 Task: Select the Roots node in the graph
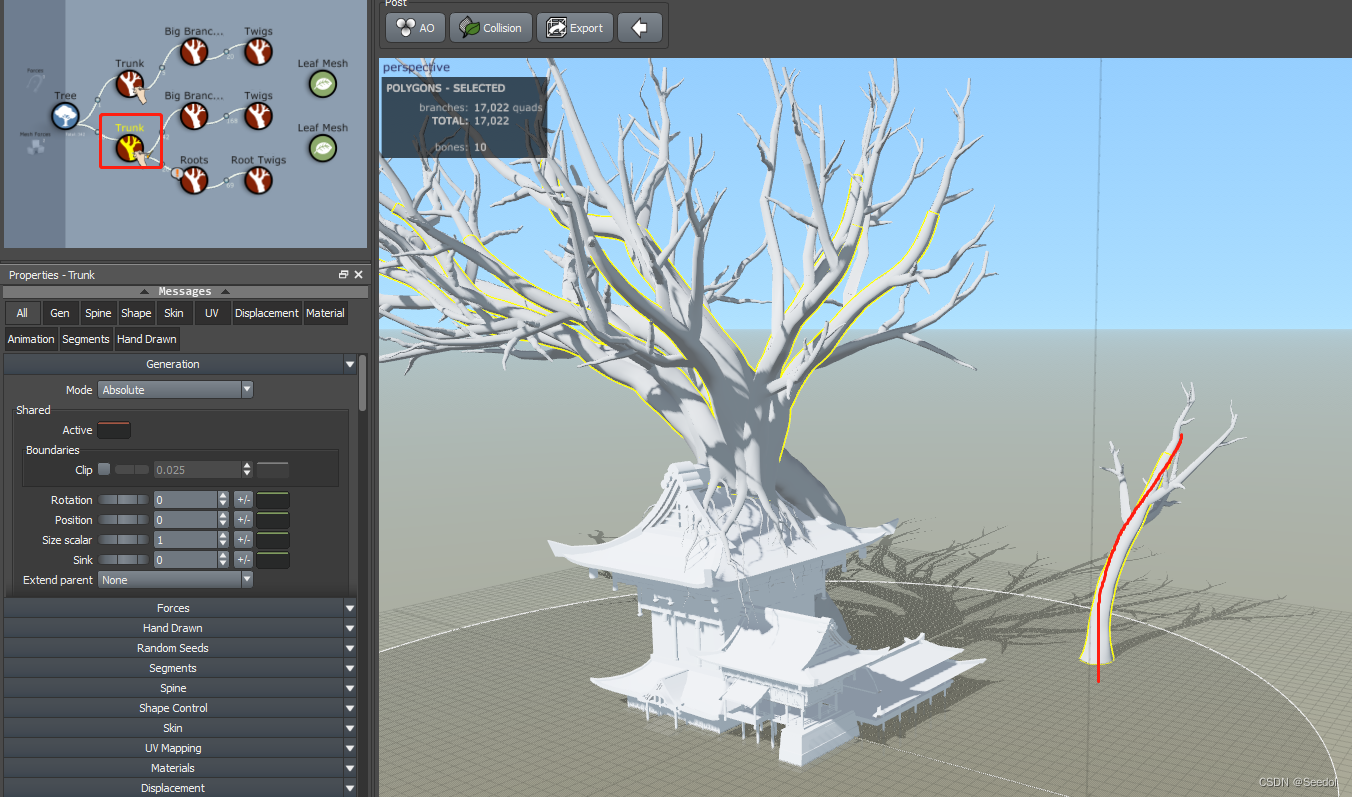[193, 180]
